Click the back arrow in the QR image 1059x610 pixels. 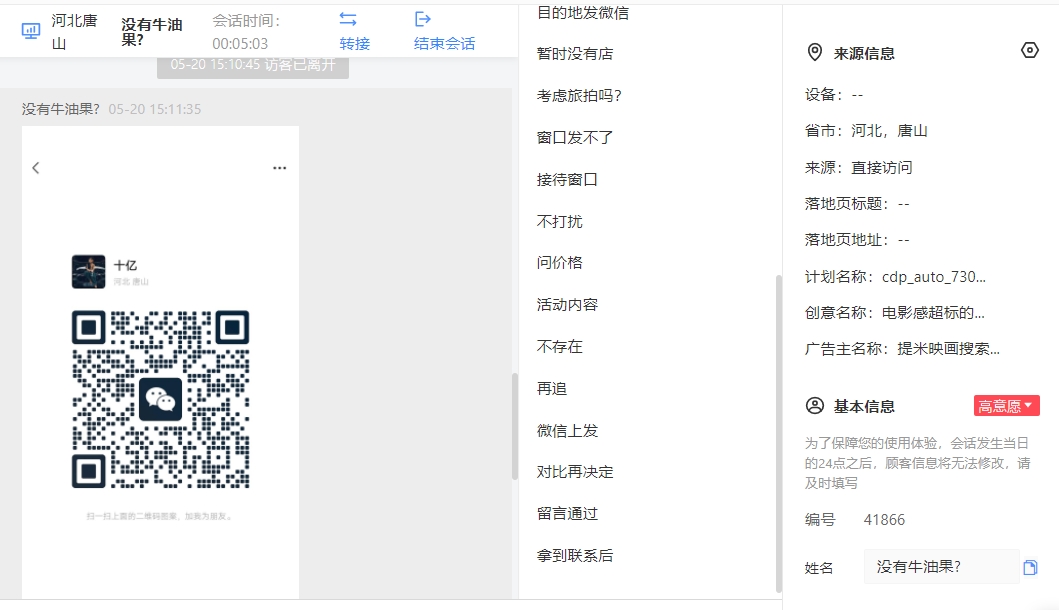(36, 168)
